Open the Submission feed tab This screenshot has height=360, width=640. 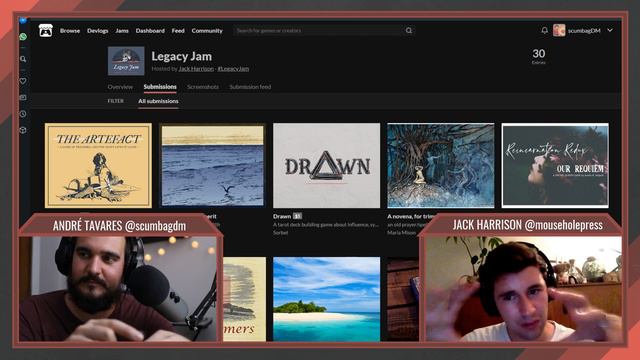coord(250,87)
